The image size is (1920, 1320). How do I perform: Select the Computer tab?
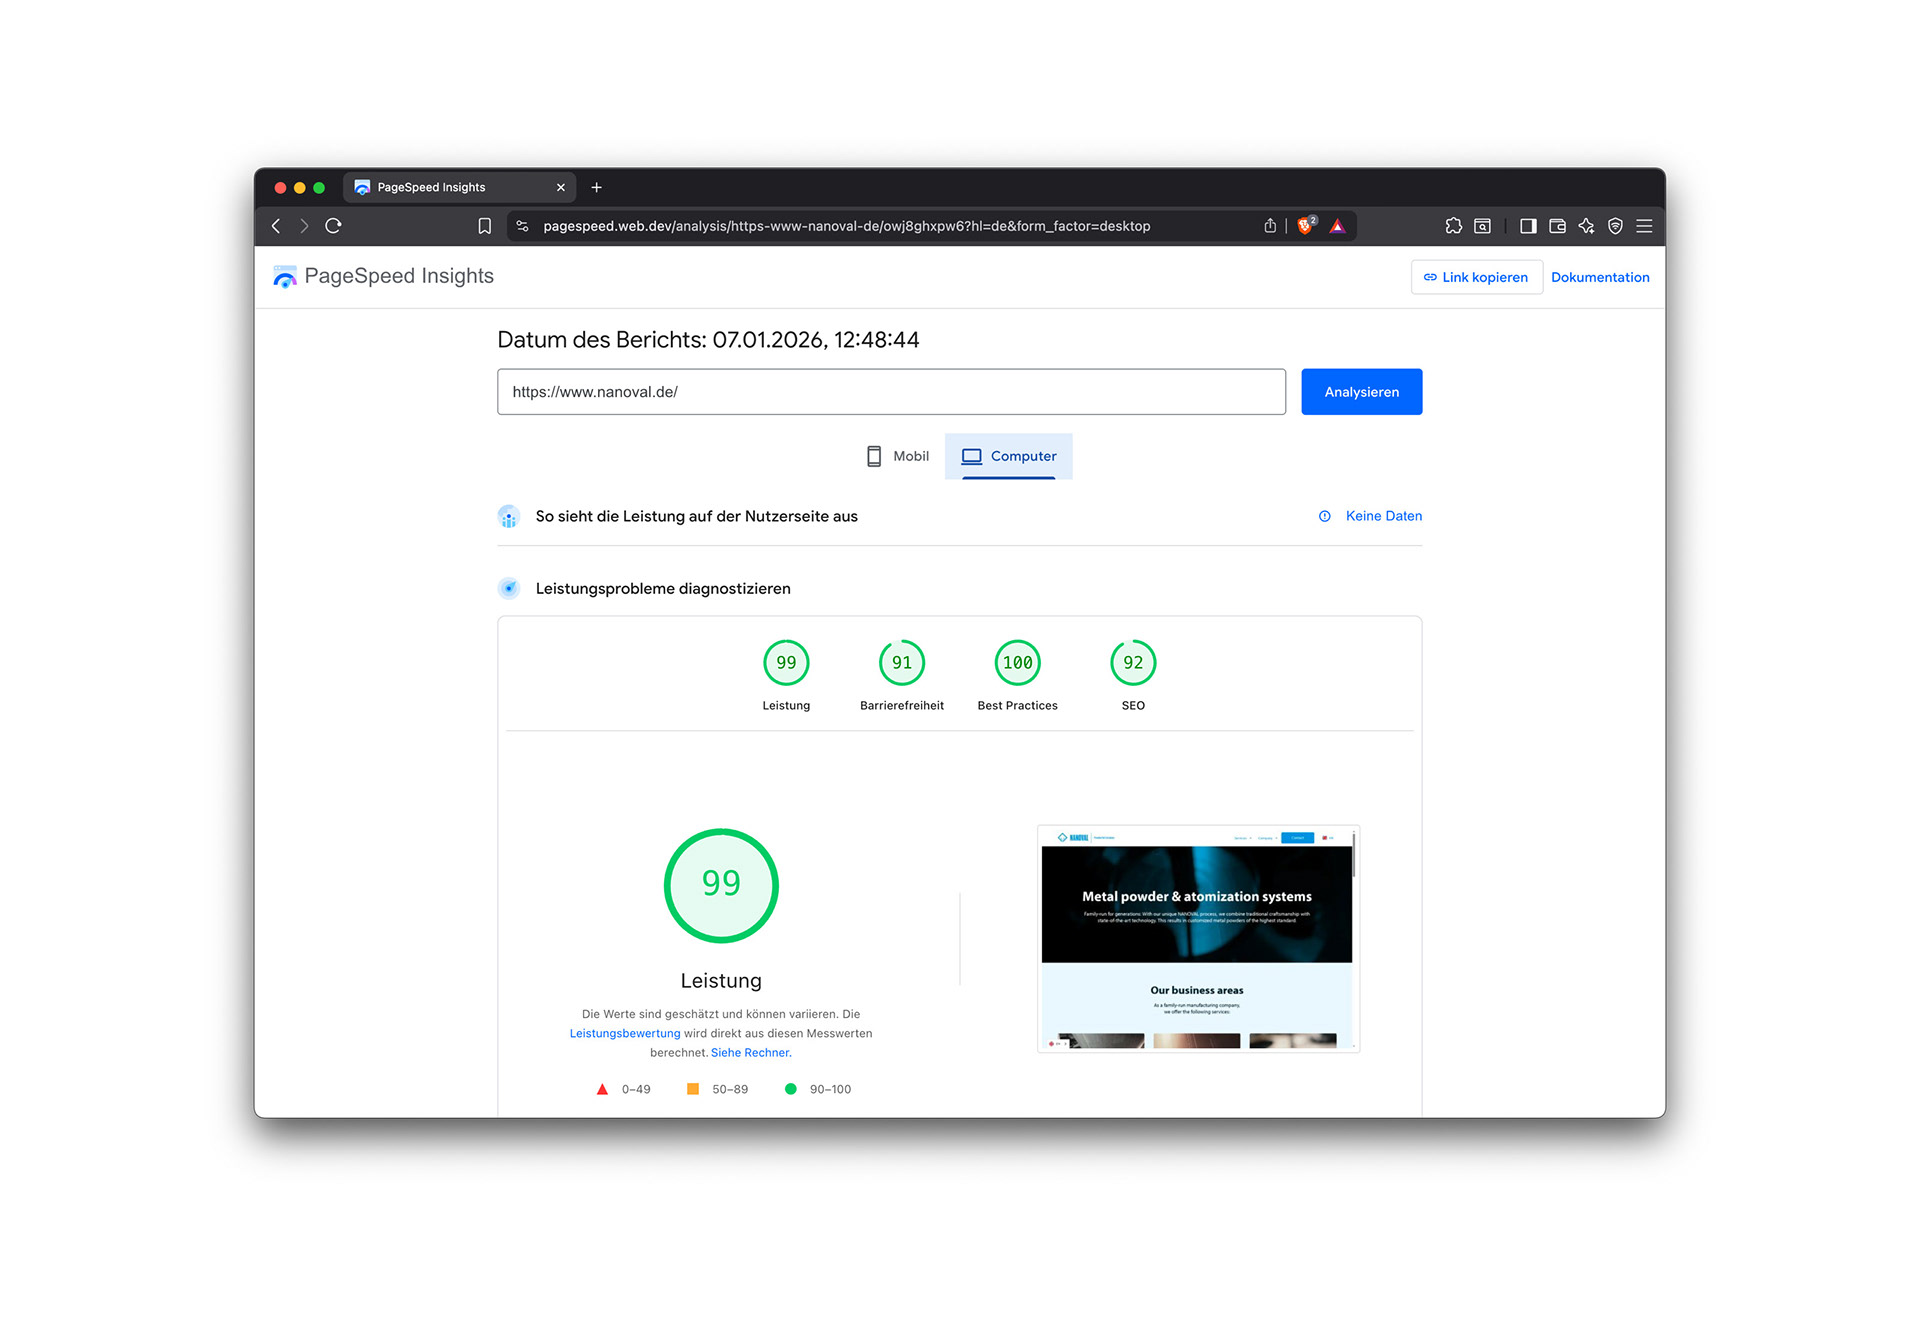click(x=1008, y=456)
